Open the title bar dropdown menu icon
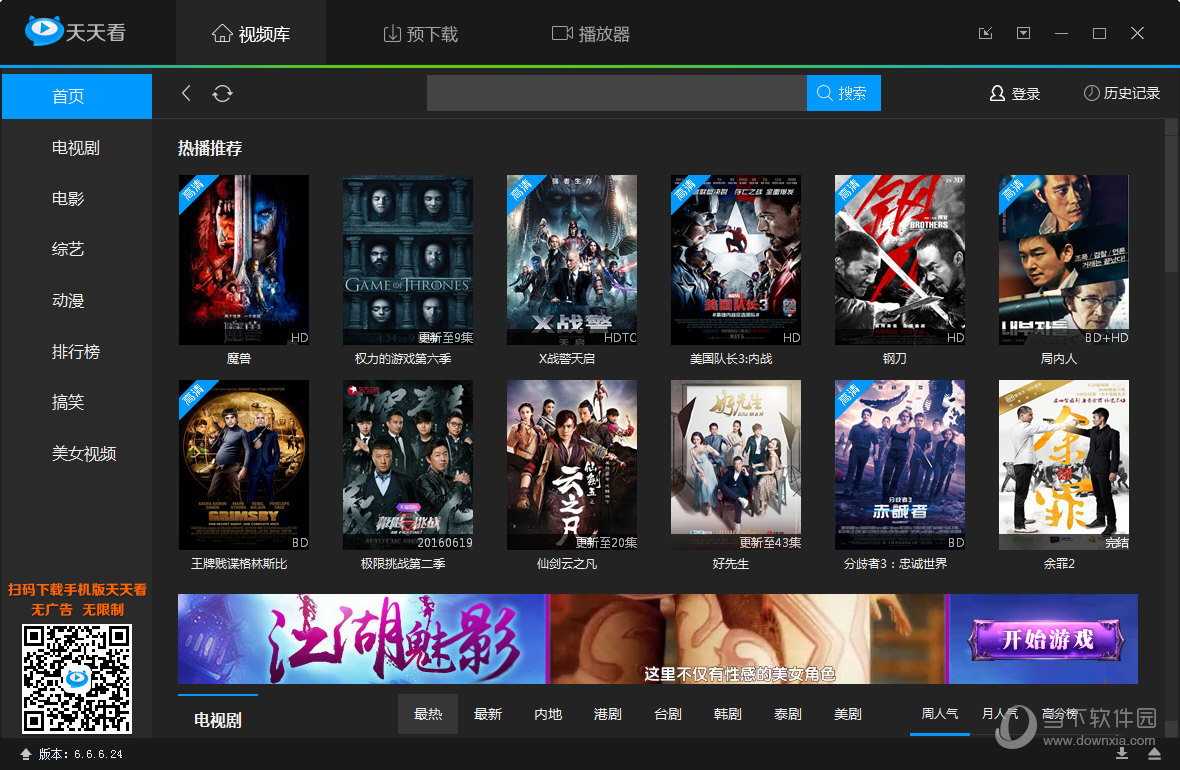The width and height of the screenshot is (1180, 770). pos(1023,33)
